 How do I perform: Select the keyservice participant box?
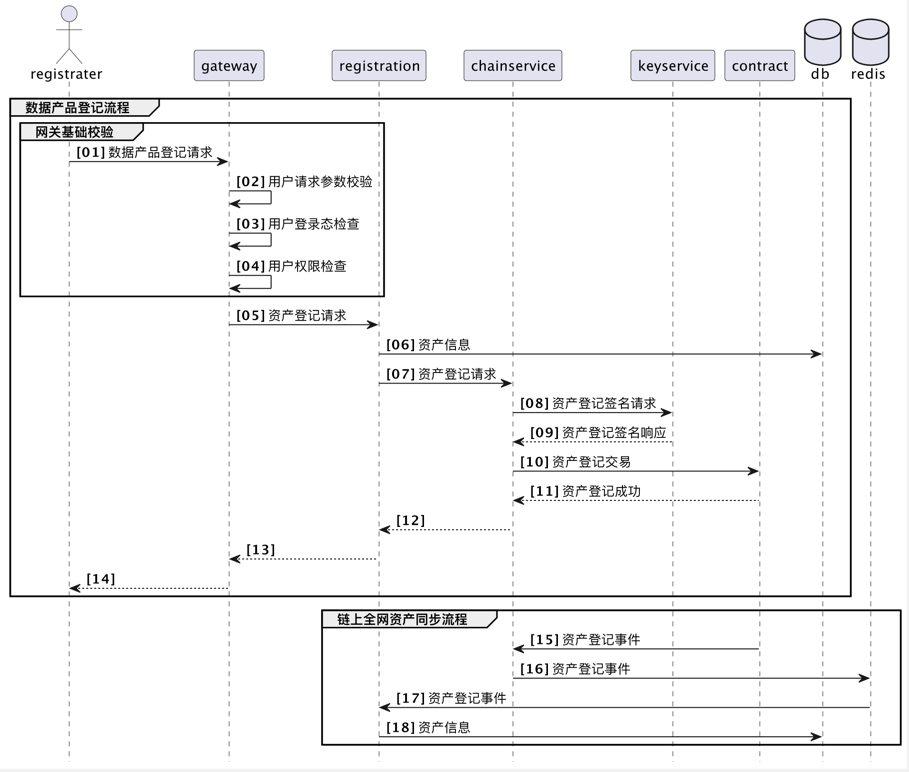[x=673, y=66]
